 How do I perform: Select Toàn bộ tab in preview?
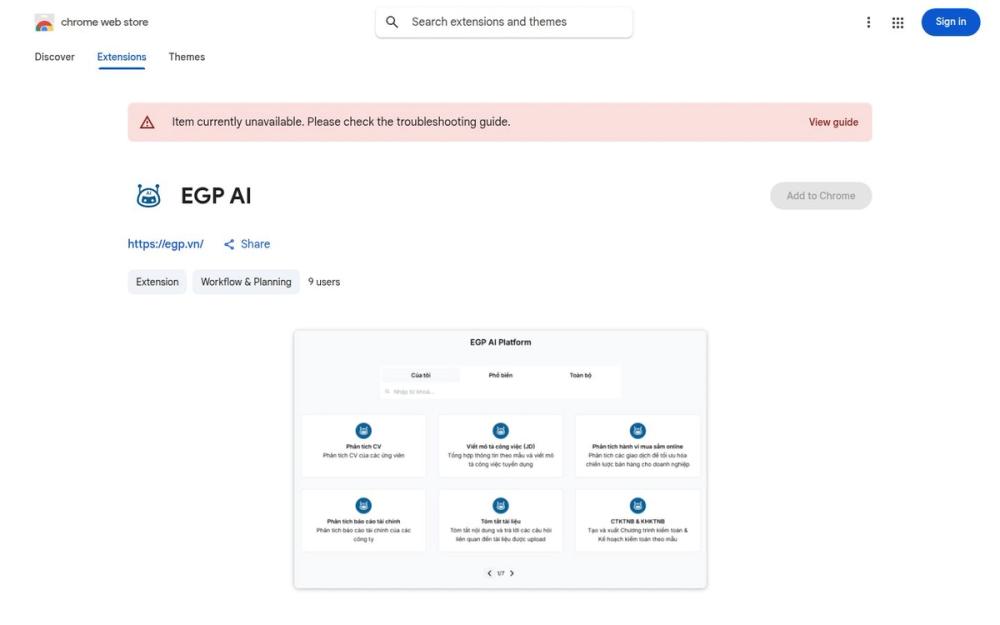click(x=580, y=375)
